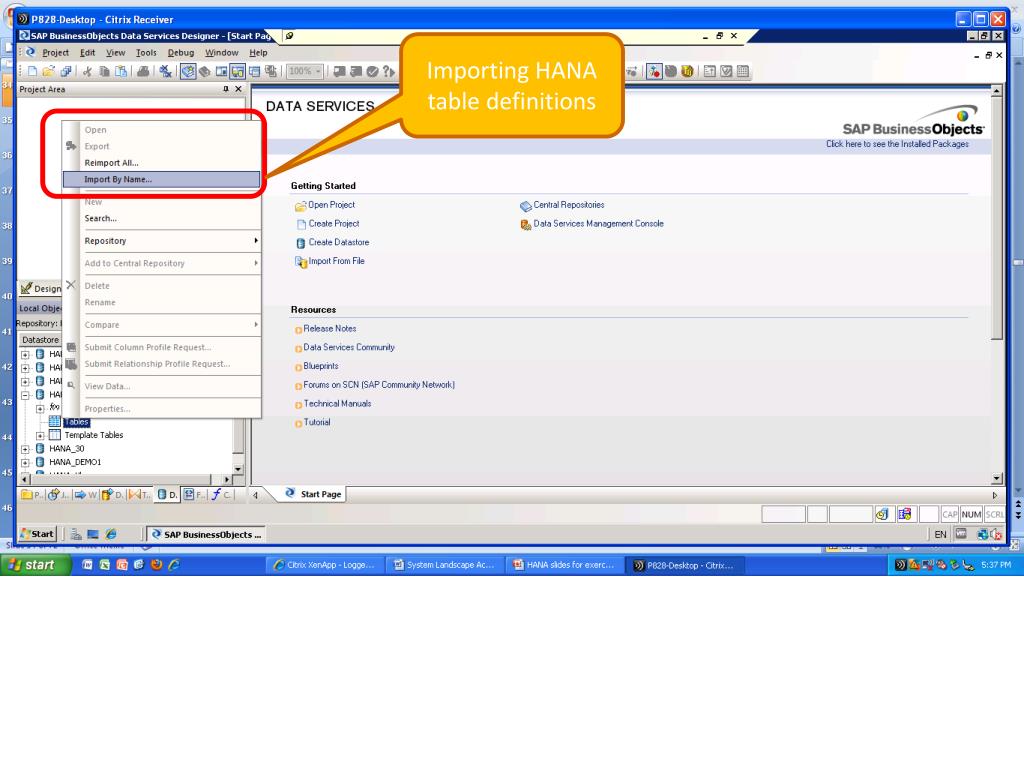Expand the HANA_30 datastore node
The height and width of the screenshot is (768, 1024).
click(25, 449)
